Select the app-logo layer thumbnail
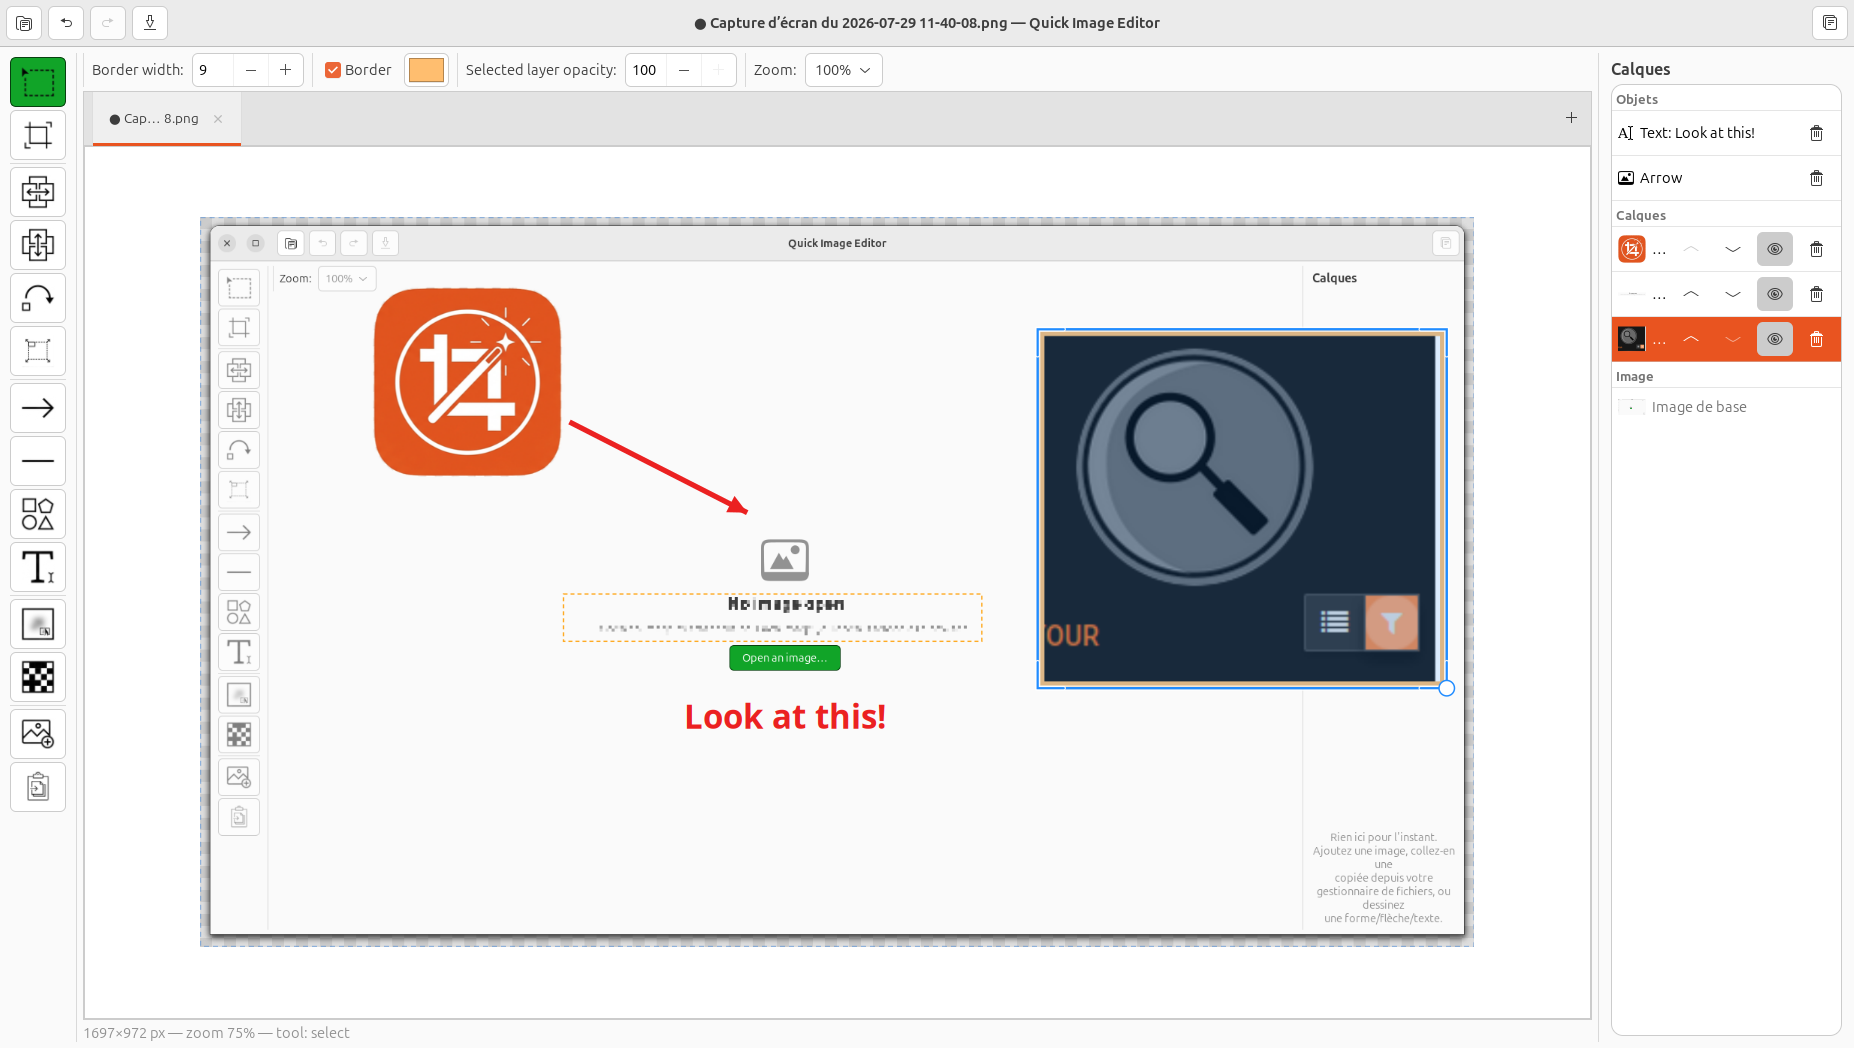Image resolution: width=1854 pixels, height=1048 pixels. pos(1632,249)
